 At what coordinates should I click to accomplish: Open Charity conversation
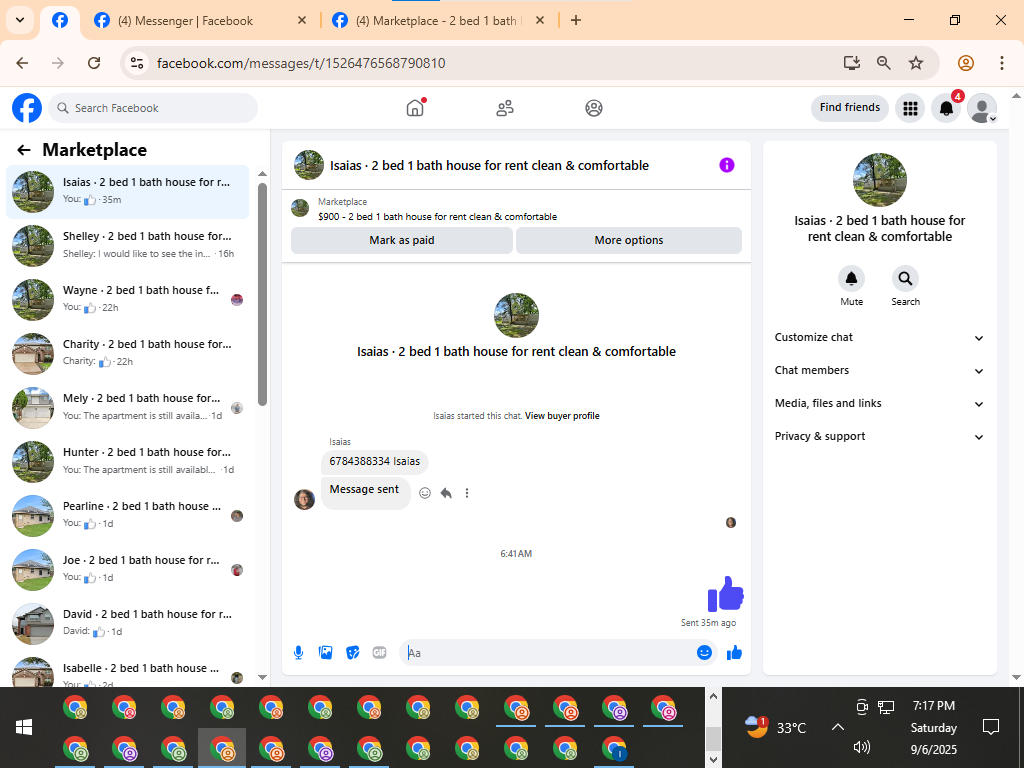coord(128,353)
